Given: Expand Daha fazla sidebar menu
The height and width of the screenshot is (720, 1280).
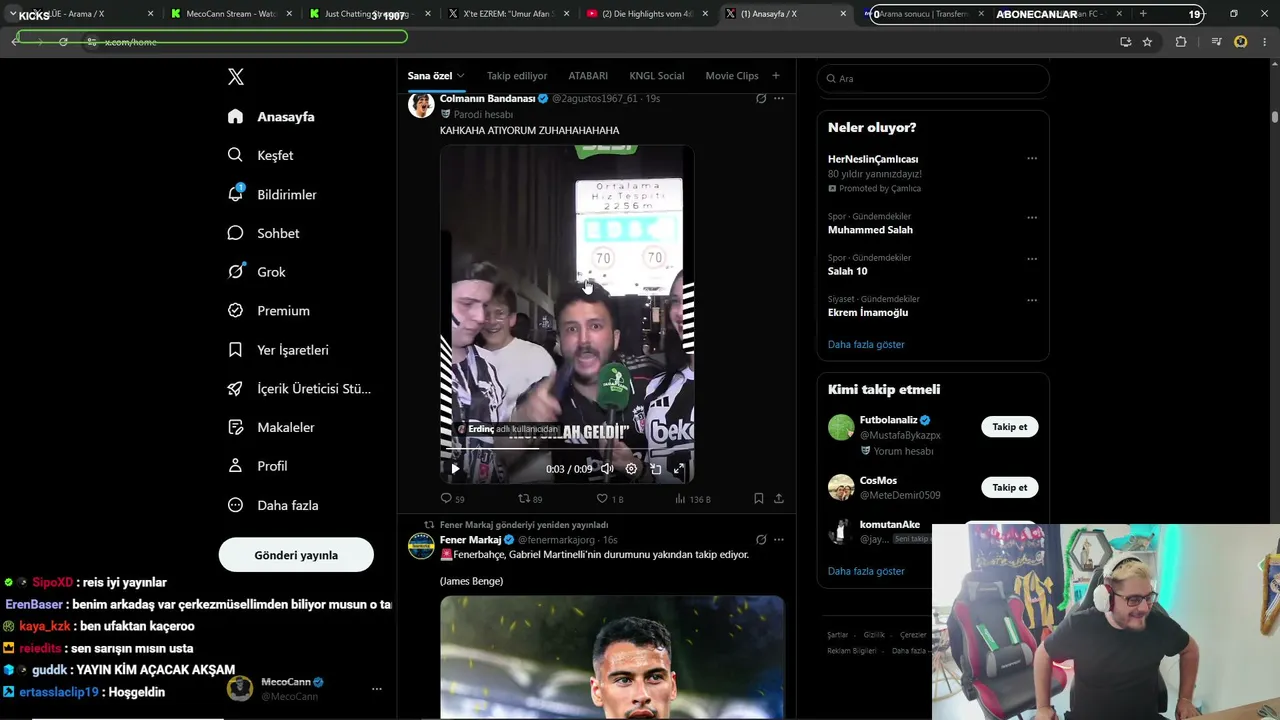Looking at the screenshot, I should 273,505.
